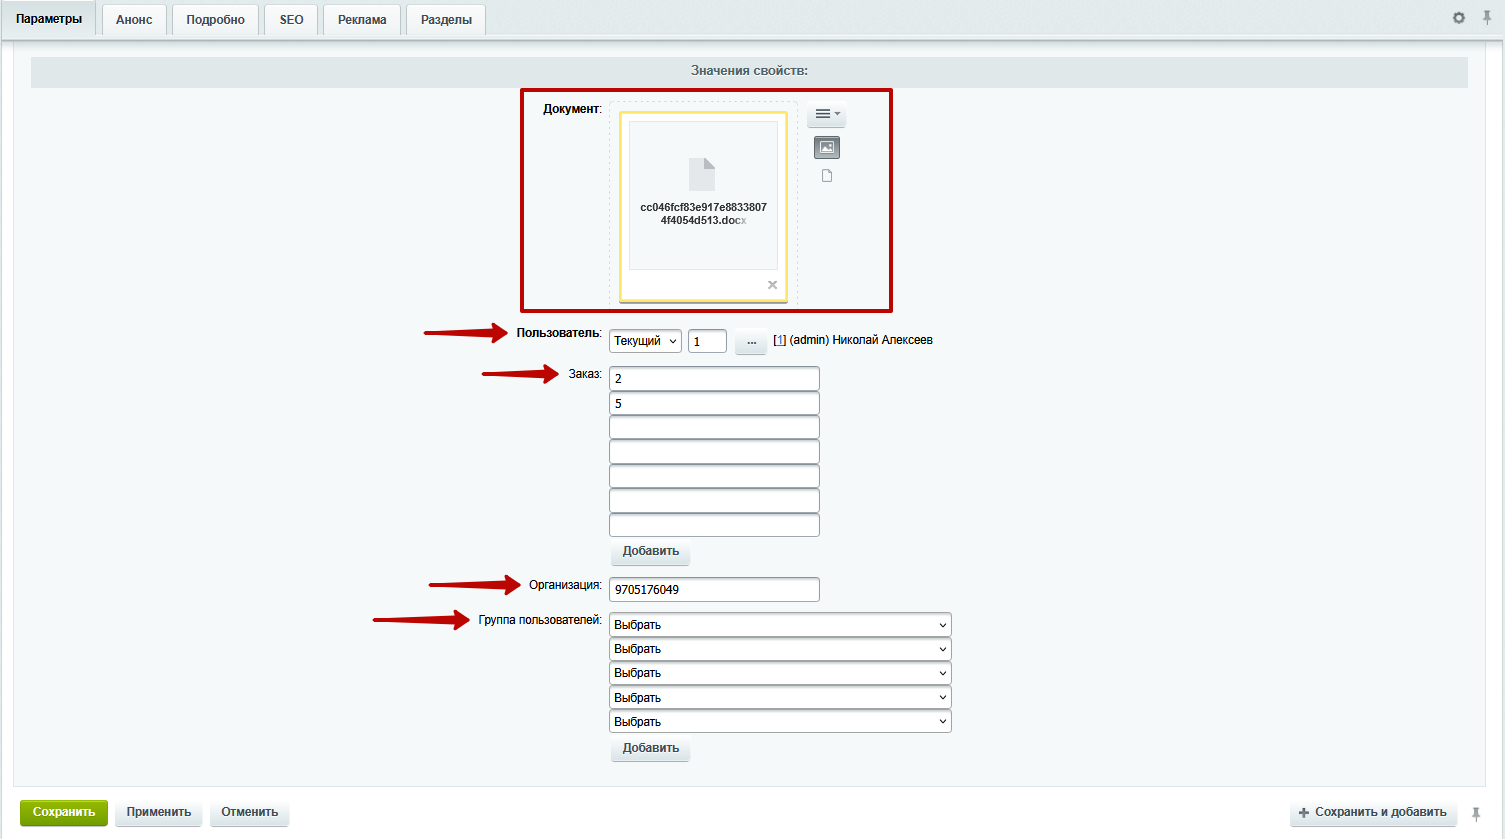Image resolution: width=1505 pixels, height=839 pixels.
Task: Expand the user dropdown showing Текущий
Action: (645, 341)
